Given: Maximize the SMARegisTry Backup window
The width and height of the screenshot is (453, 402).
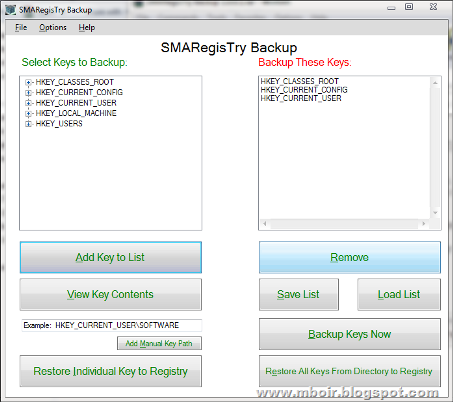Looking at the screenshot, I should point(409,7).
